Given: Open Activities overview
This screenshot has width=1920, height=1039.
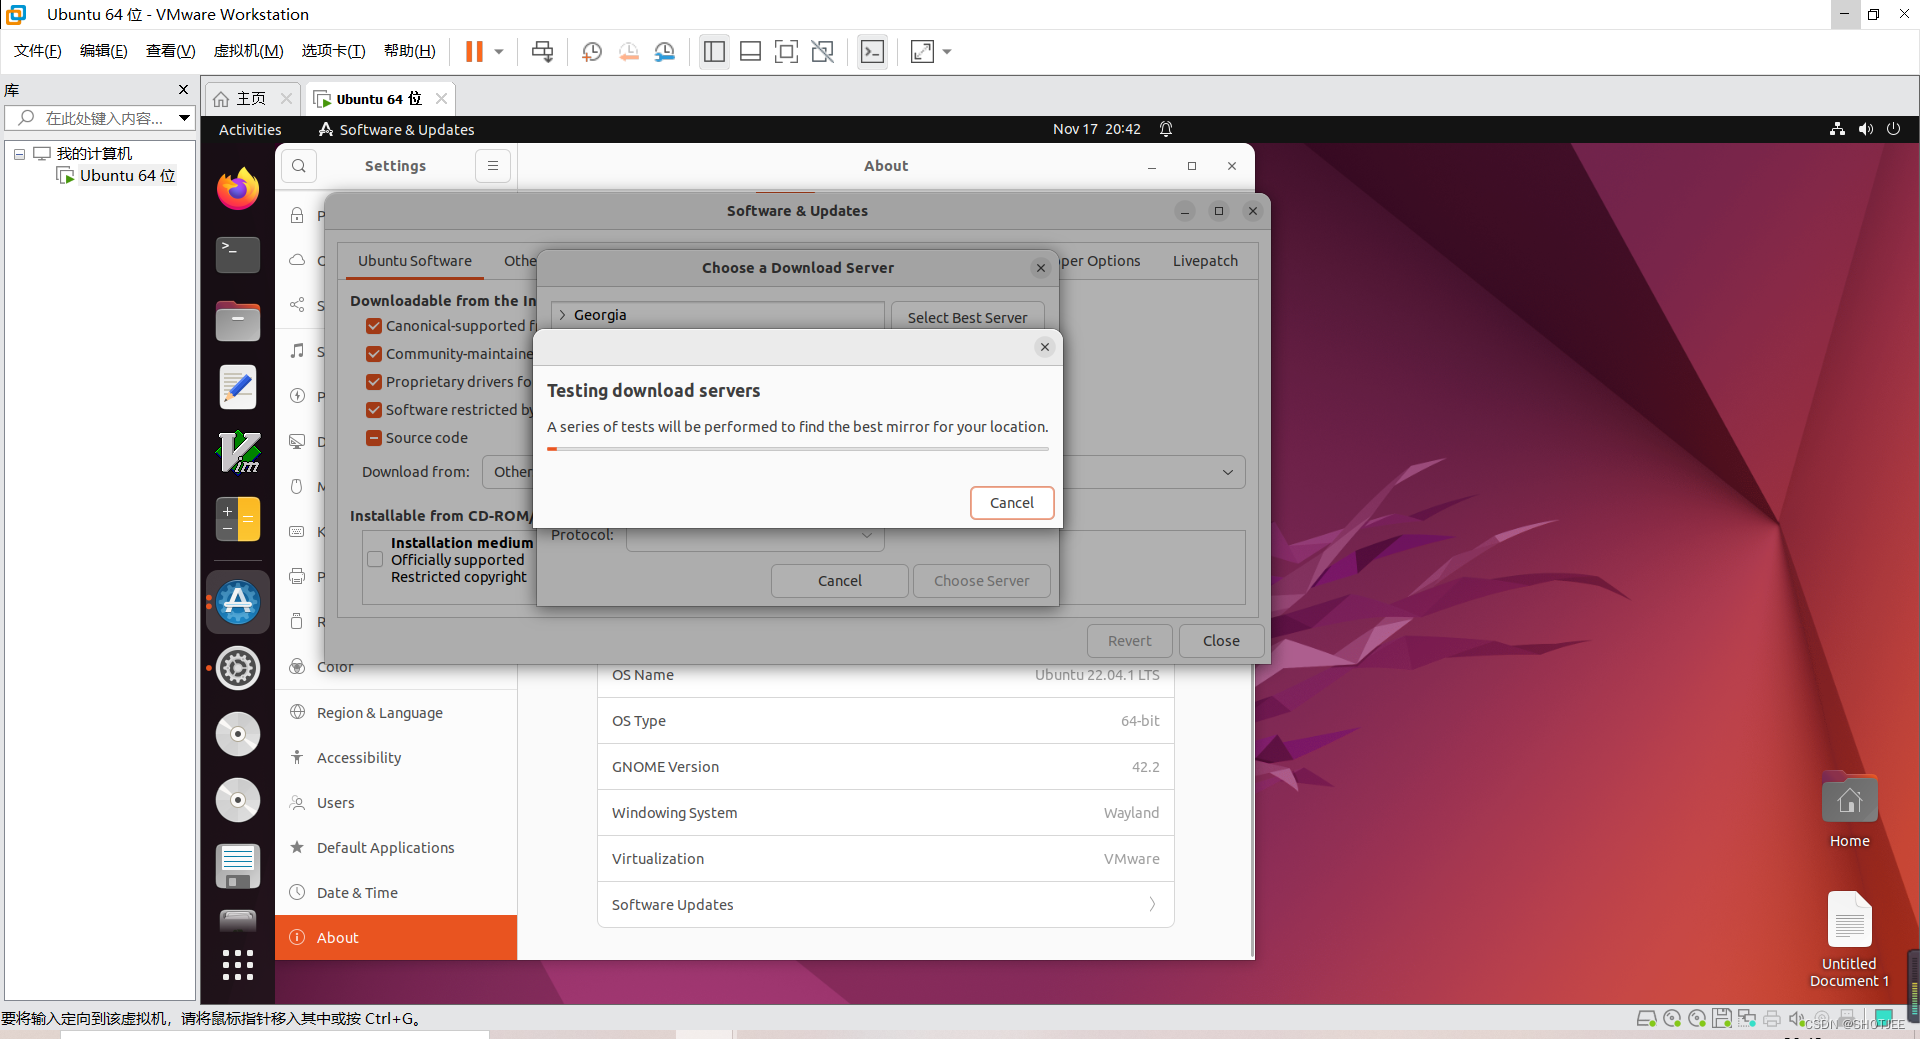Looking at the screenshot, I should (x=250, y=129).
